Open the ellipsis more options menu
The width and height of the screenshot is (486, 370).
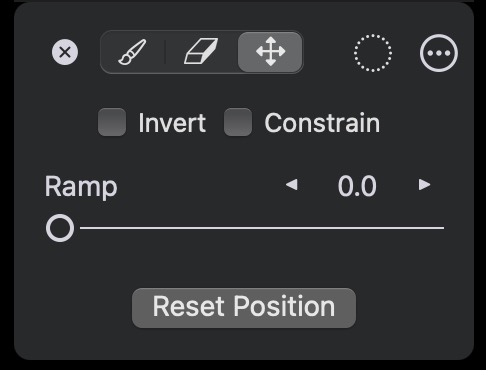[x=439, y=53]
